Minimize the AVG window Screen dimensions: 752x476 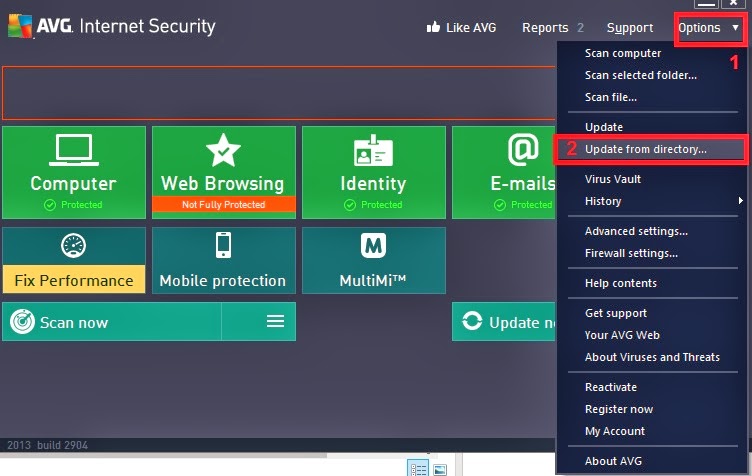706,4
